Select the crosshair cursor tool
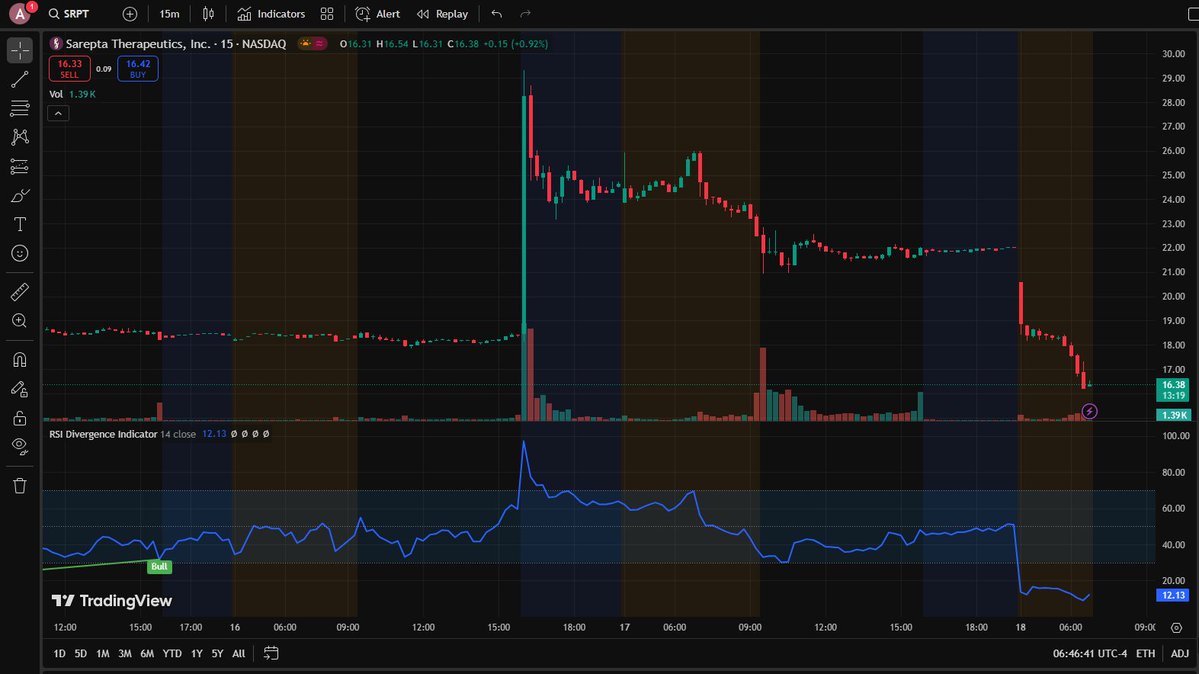Image resolution: width=1199 pixels, height=674 pixels. tap(20, 50)
